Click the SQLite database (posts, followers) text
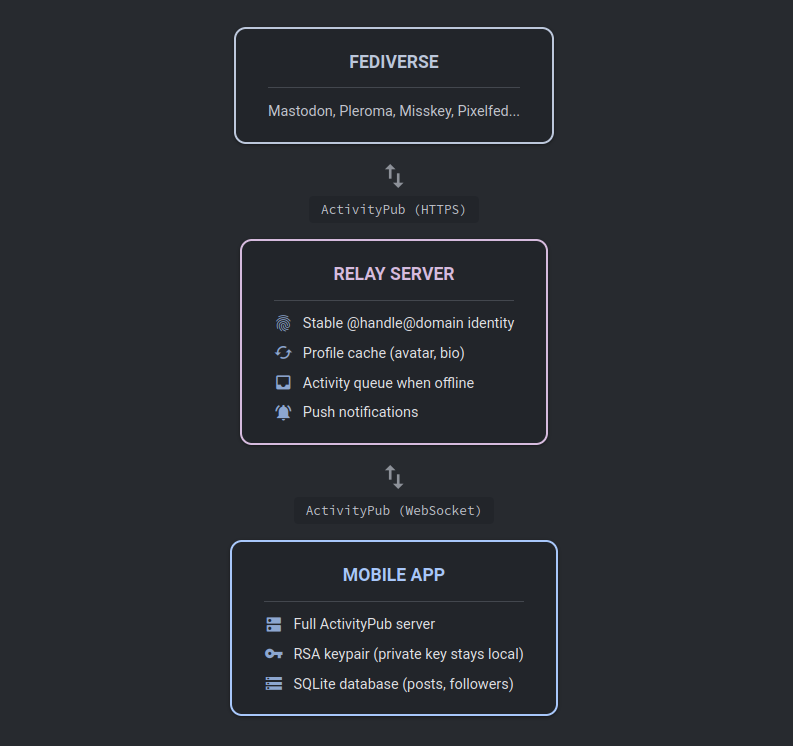The image size is (793, 746). 403,684
